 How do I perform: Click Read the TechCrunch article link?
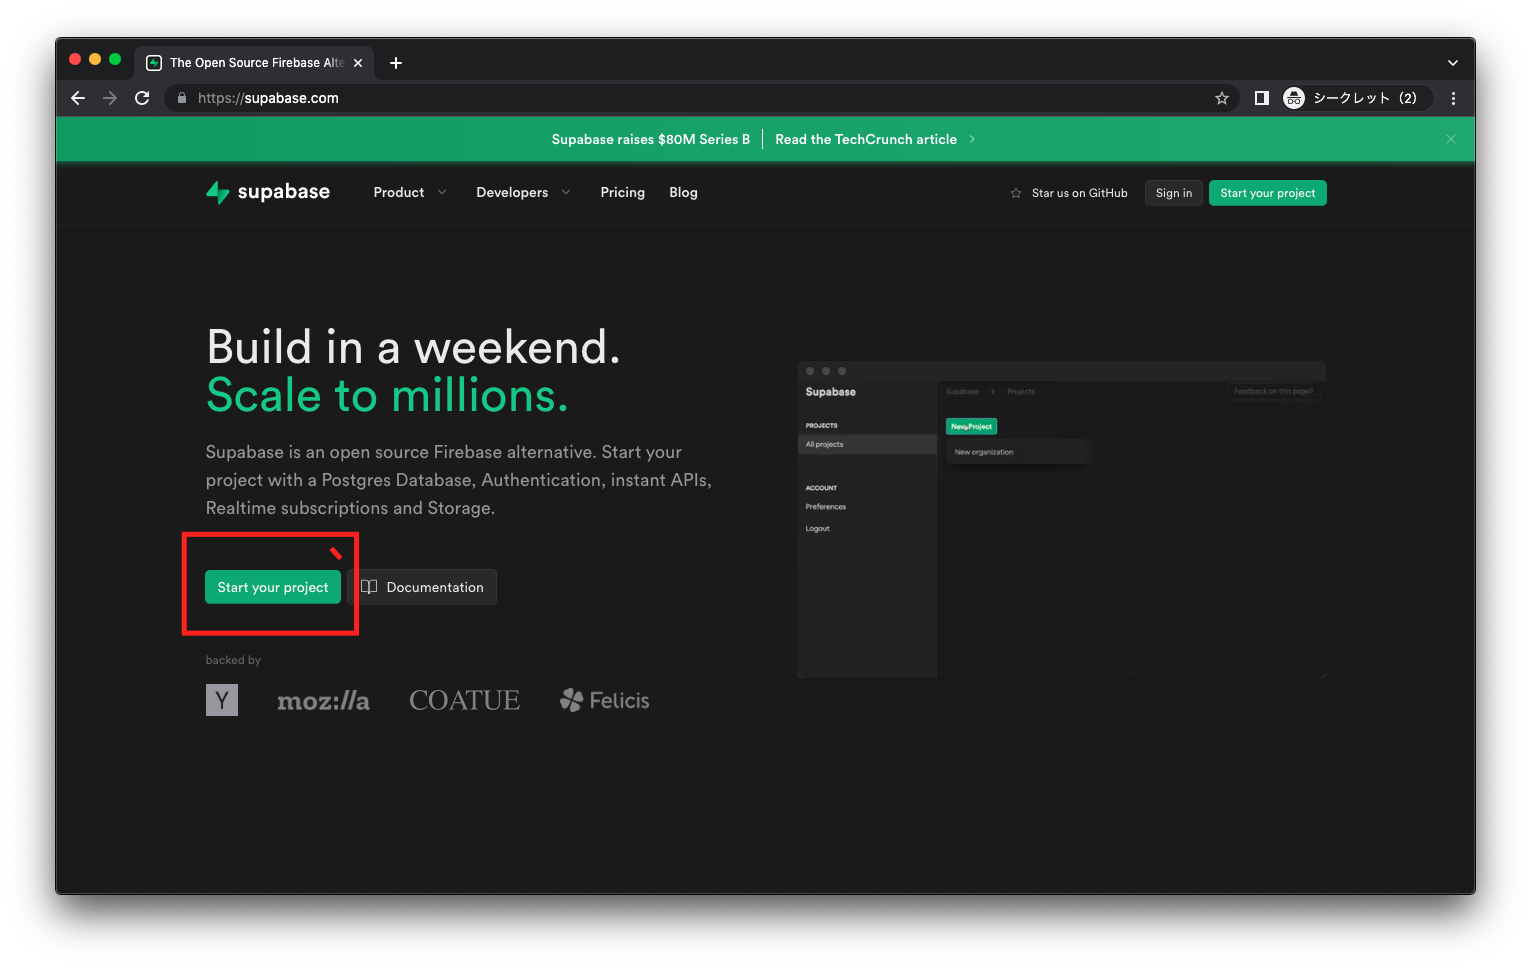[x=874, y=139]
